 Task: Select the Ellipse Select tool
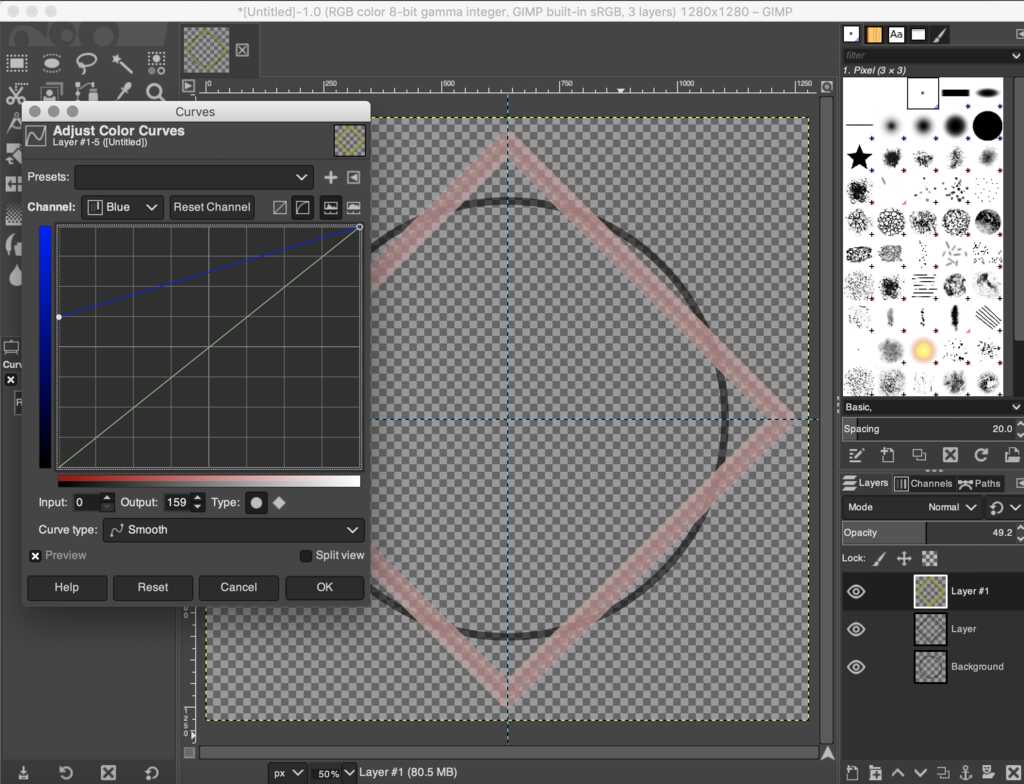click(x=51, y=63)
